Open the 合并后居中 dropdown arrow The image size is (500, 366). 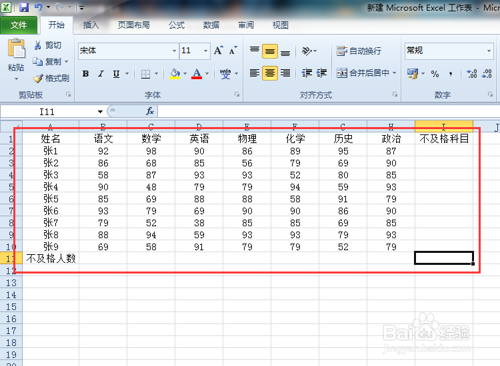tap(394, 73)
